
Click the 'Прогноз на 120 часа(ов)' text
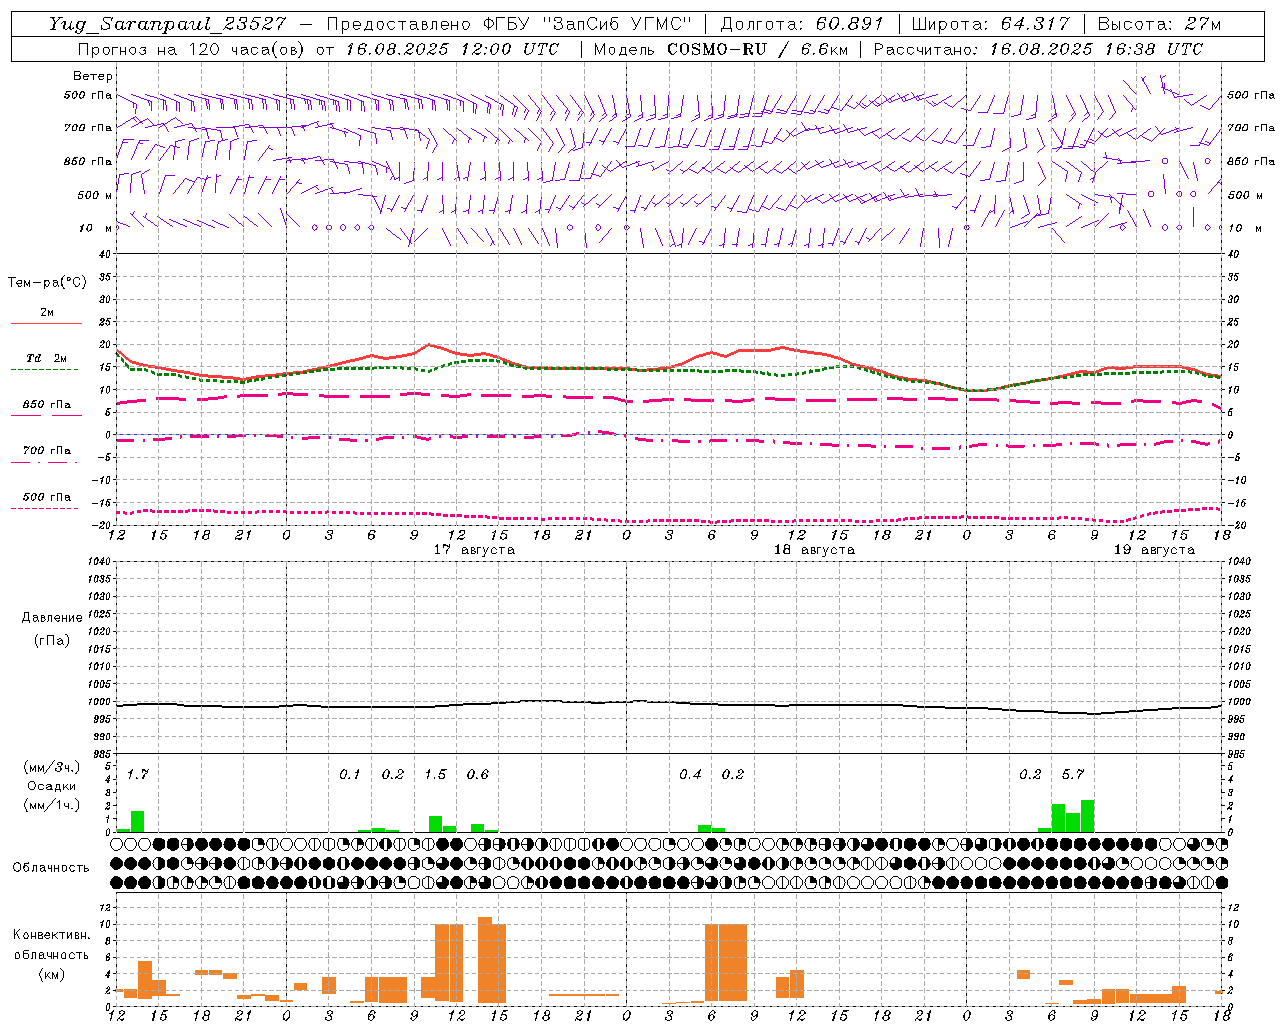(x=193, y=49)
